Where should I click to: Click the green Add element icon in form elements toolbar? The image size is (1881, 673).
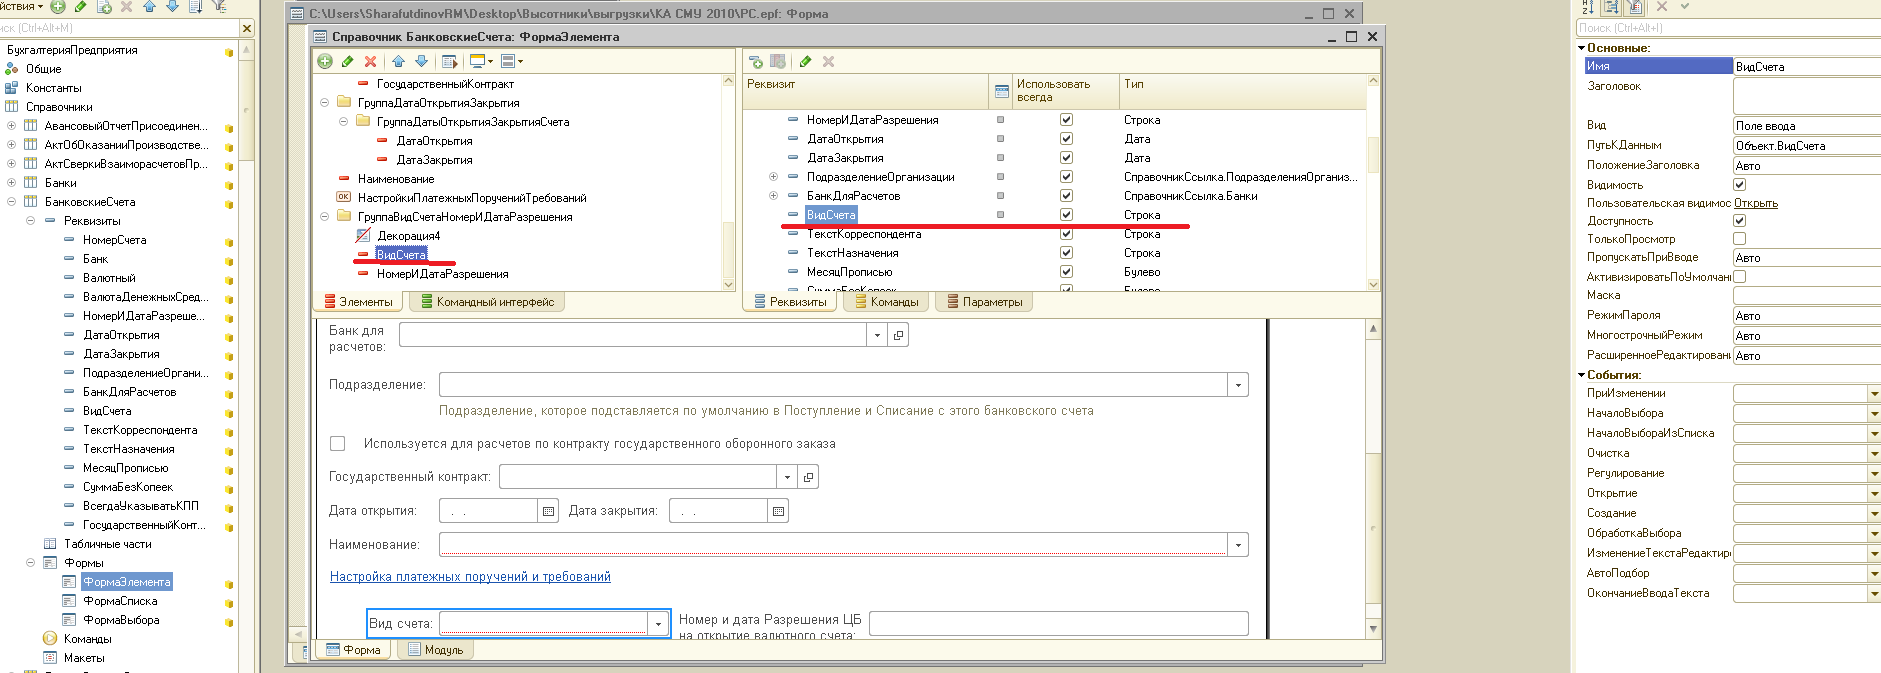point(325,62)
